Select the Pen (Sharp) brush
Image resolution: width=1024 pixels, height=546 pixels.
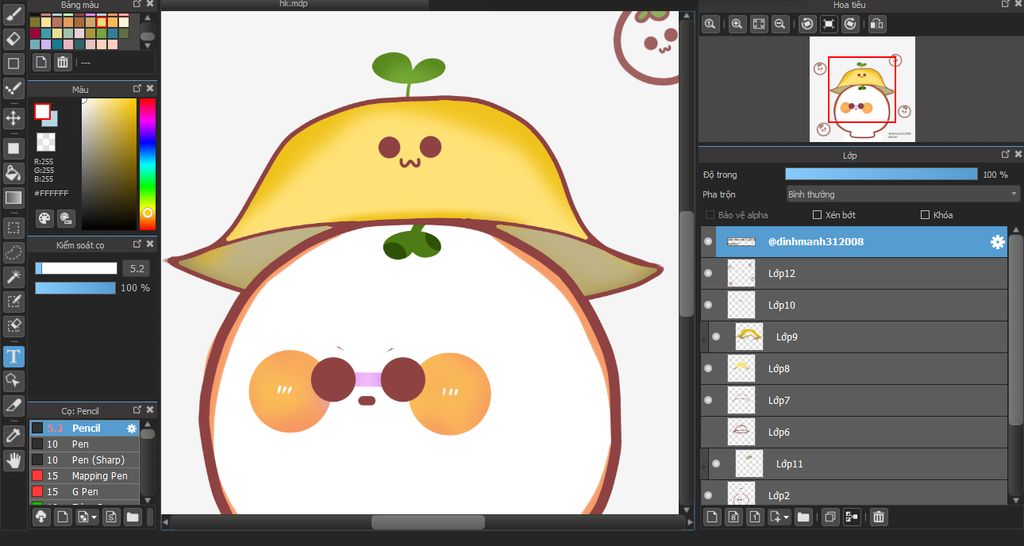(x=84, y=460)
